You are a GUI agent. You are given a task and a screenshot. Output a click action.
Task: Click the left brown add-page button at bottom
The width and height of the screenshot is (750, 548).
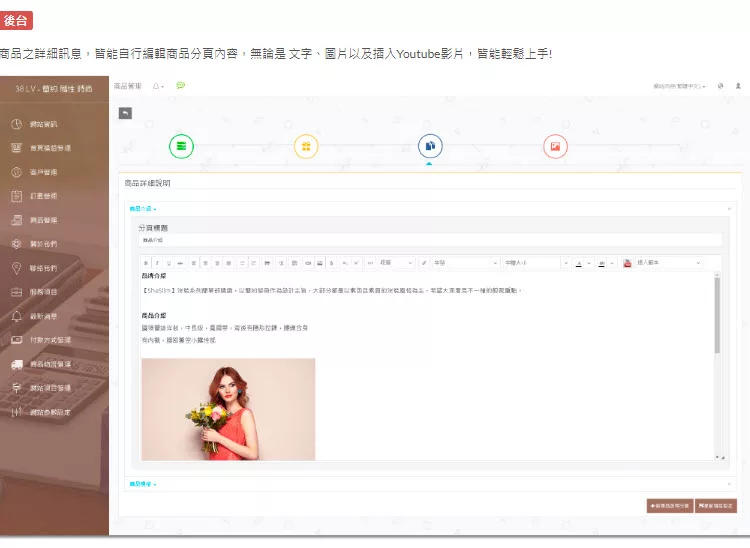[670, 505]
